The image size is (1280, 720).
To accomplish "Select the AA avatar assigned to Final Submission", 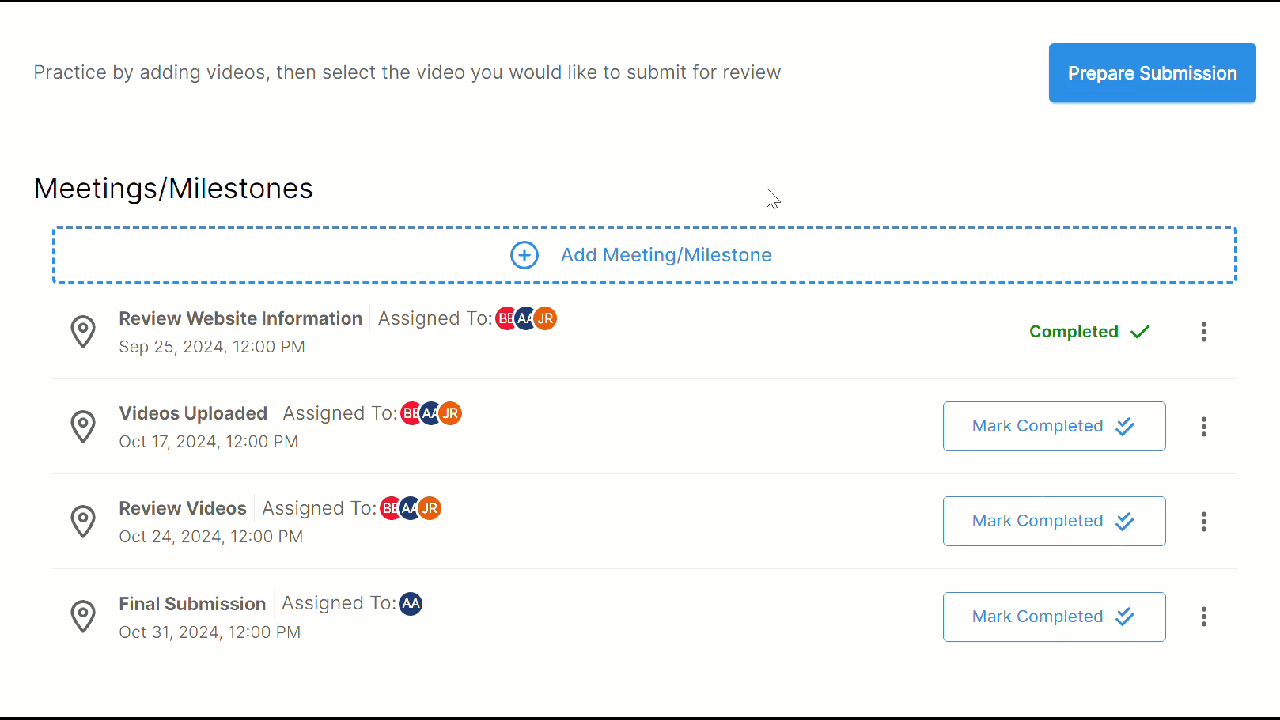I will click(410, 603).
